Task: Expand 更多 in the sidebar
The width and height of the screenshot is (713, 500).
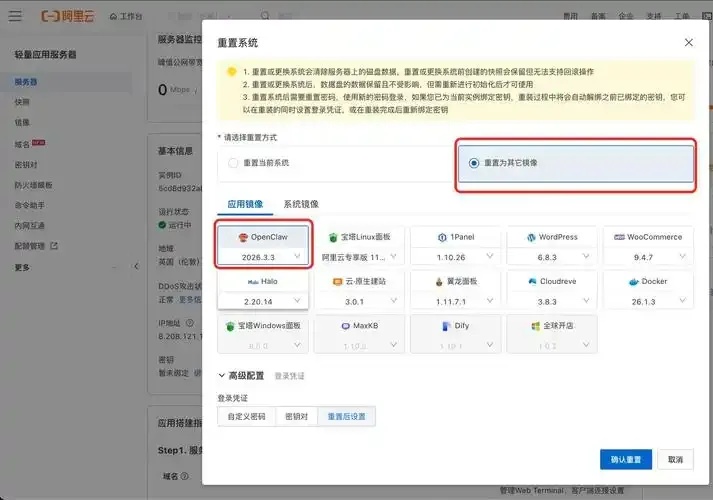Action: point(22,267)
